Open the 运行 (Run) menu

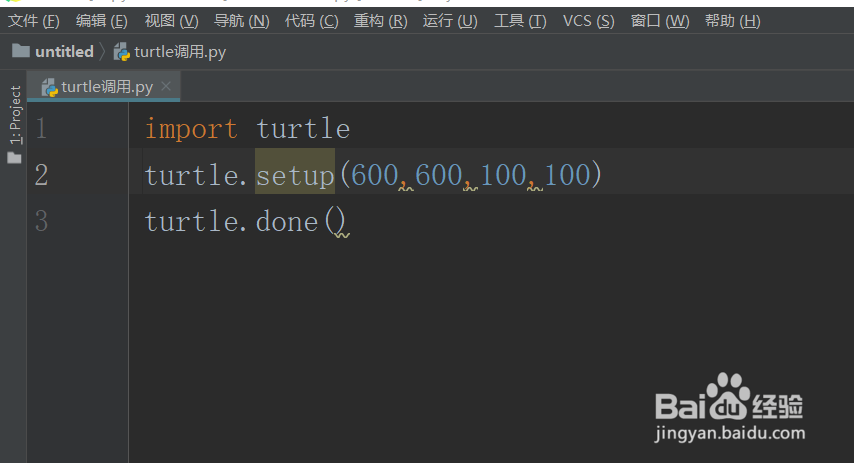pos(450,21)
